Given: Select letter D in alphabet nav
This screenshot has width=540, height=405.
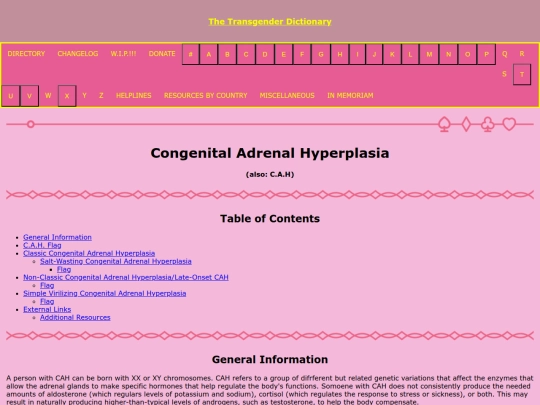Looking at the screenshot, I should (265, 54).
